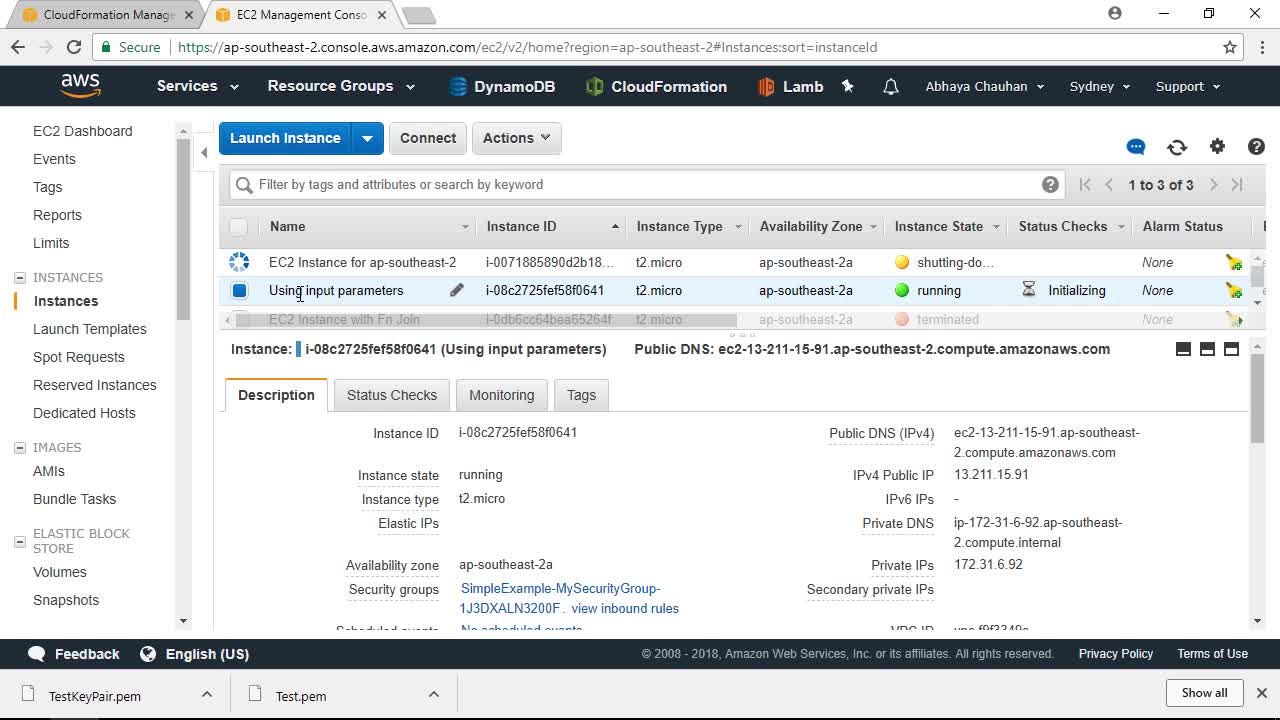Maximize the details pane layout icon
The image size is (1280, 720).
click(1231, 349)
